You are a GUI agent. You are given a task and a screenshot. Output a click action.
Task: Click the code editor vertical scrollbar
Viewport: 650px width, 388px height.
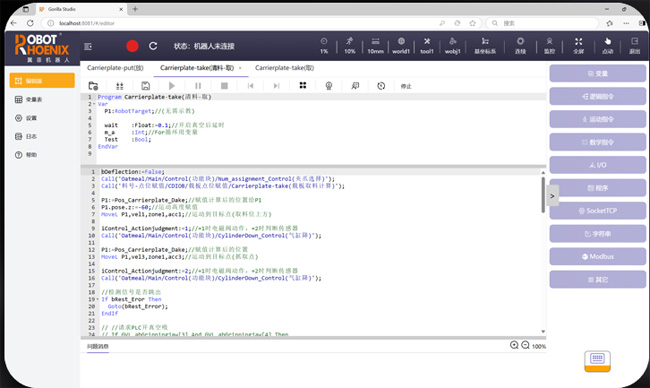click(543, 195)
